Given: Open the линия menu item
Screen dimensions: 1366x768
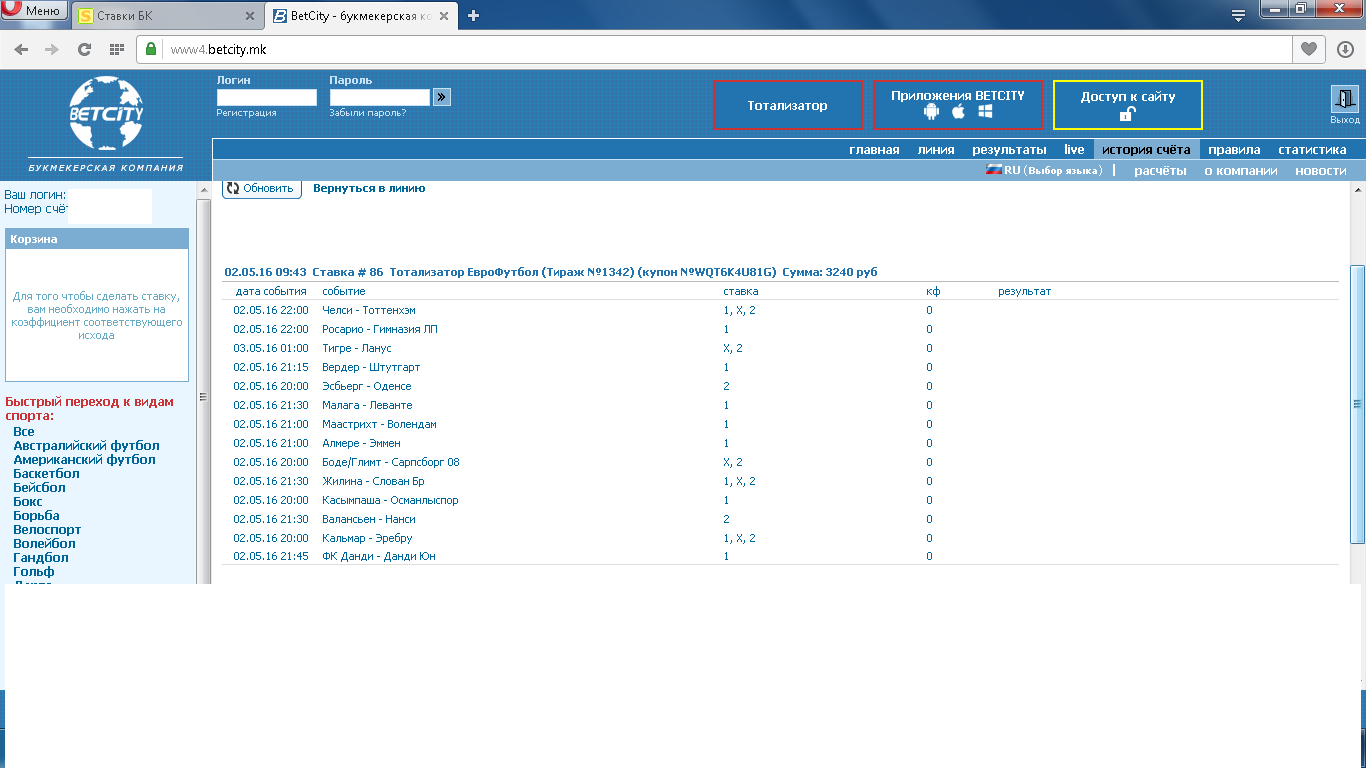Looking at the screenshot, I should (x=936, y=150).
